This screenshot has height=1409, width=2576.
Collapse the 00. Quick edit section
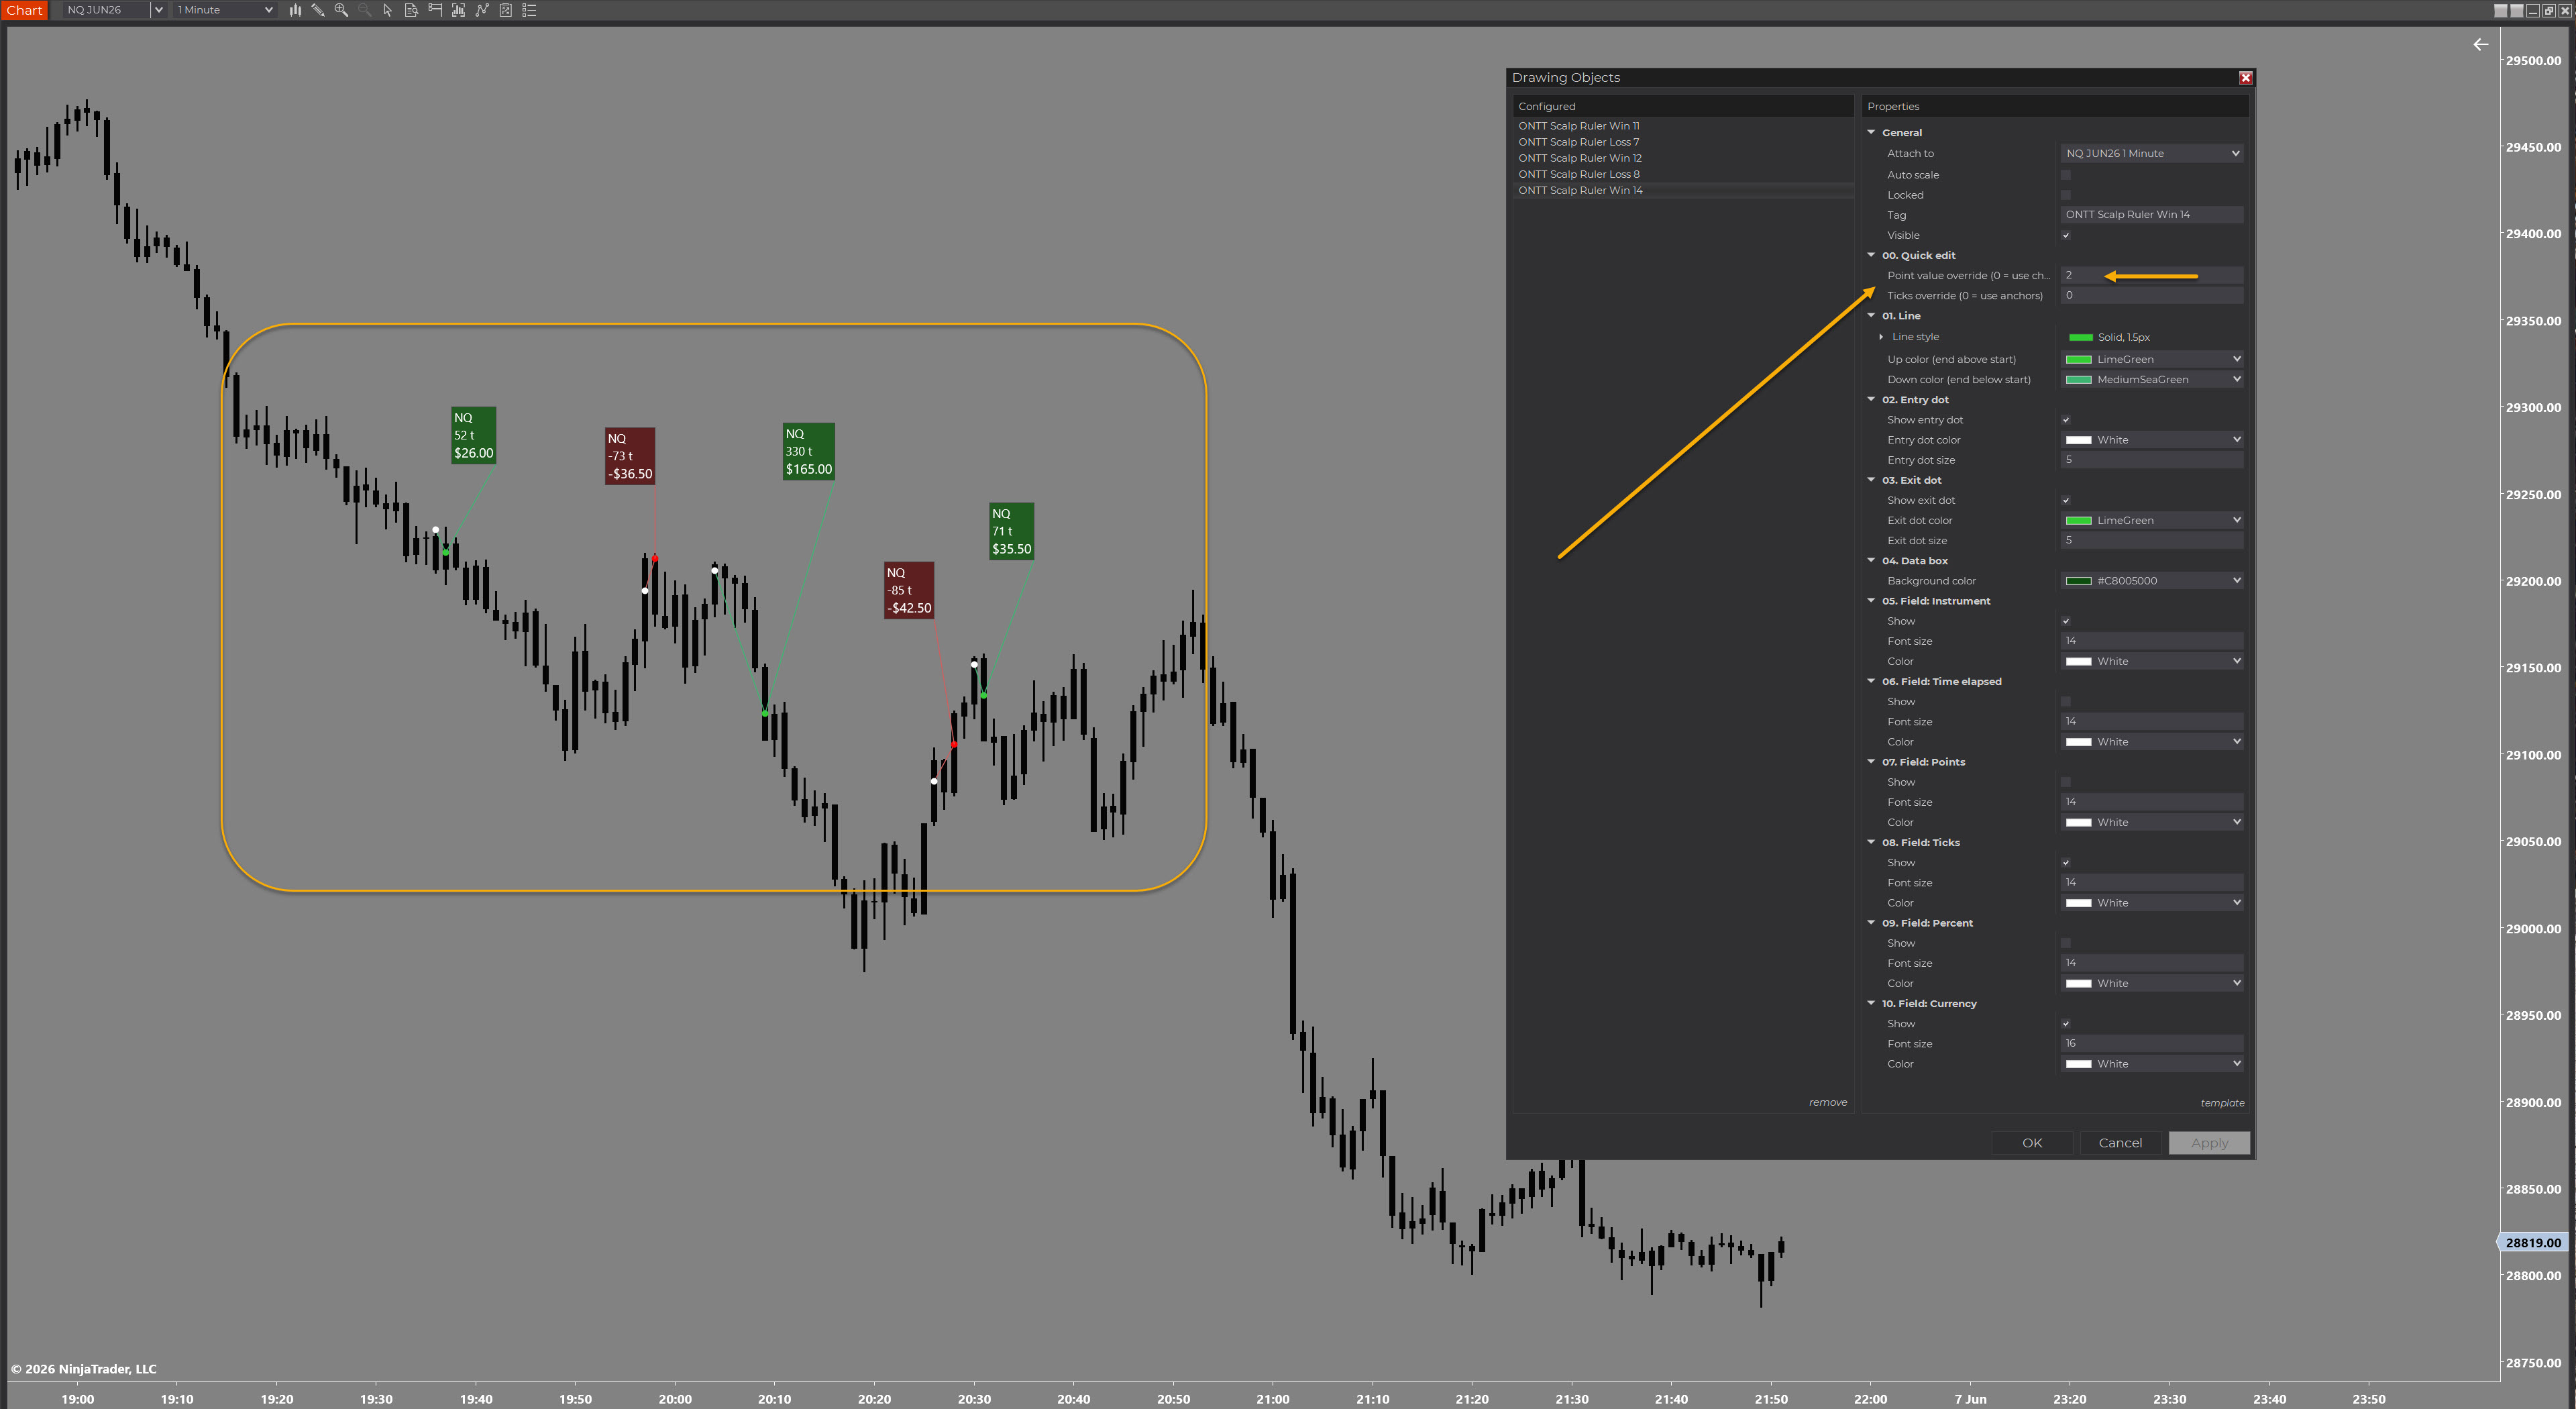tap(1871, 255)
